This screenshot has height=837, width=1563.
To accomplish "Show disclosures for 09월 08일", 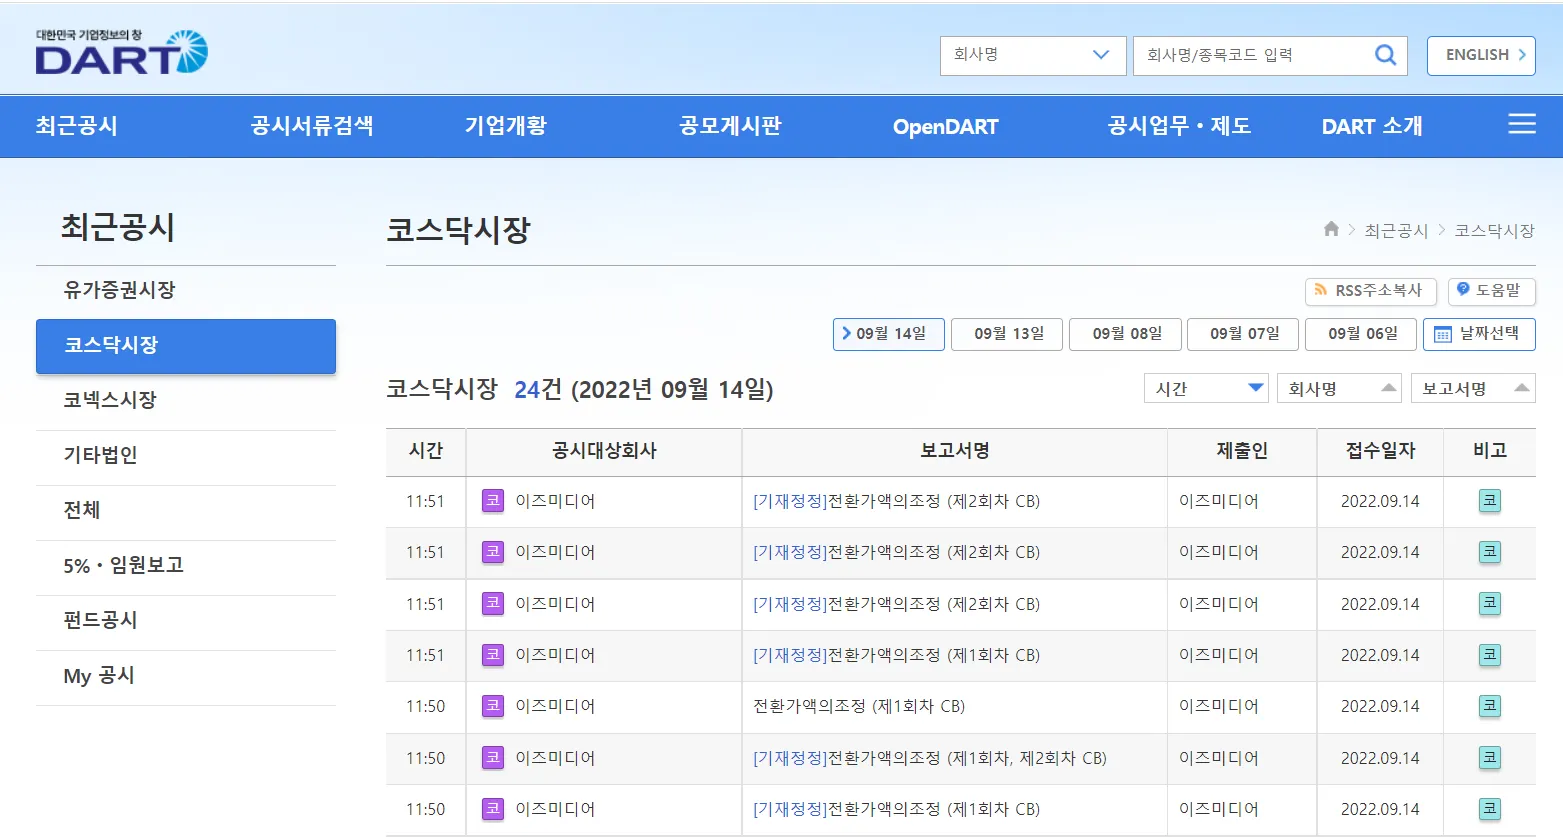I will [1127, 334].
